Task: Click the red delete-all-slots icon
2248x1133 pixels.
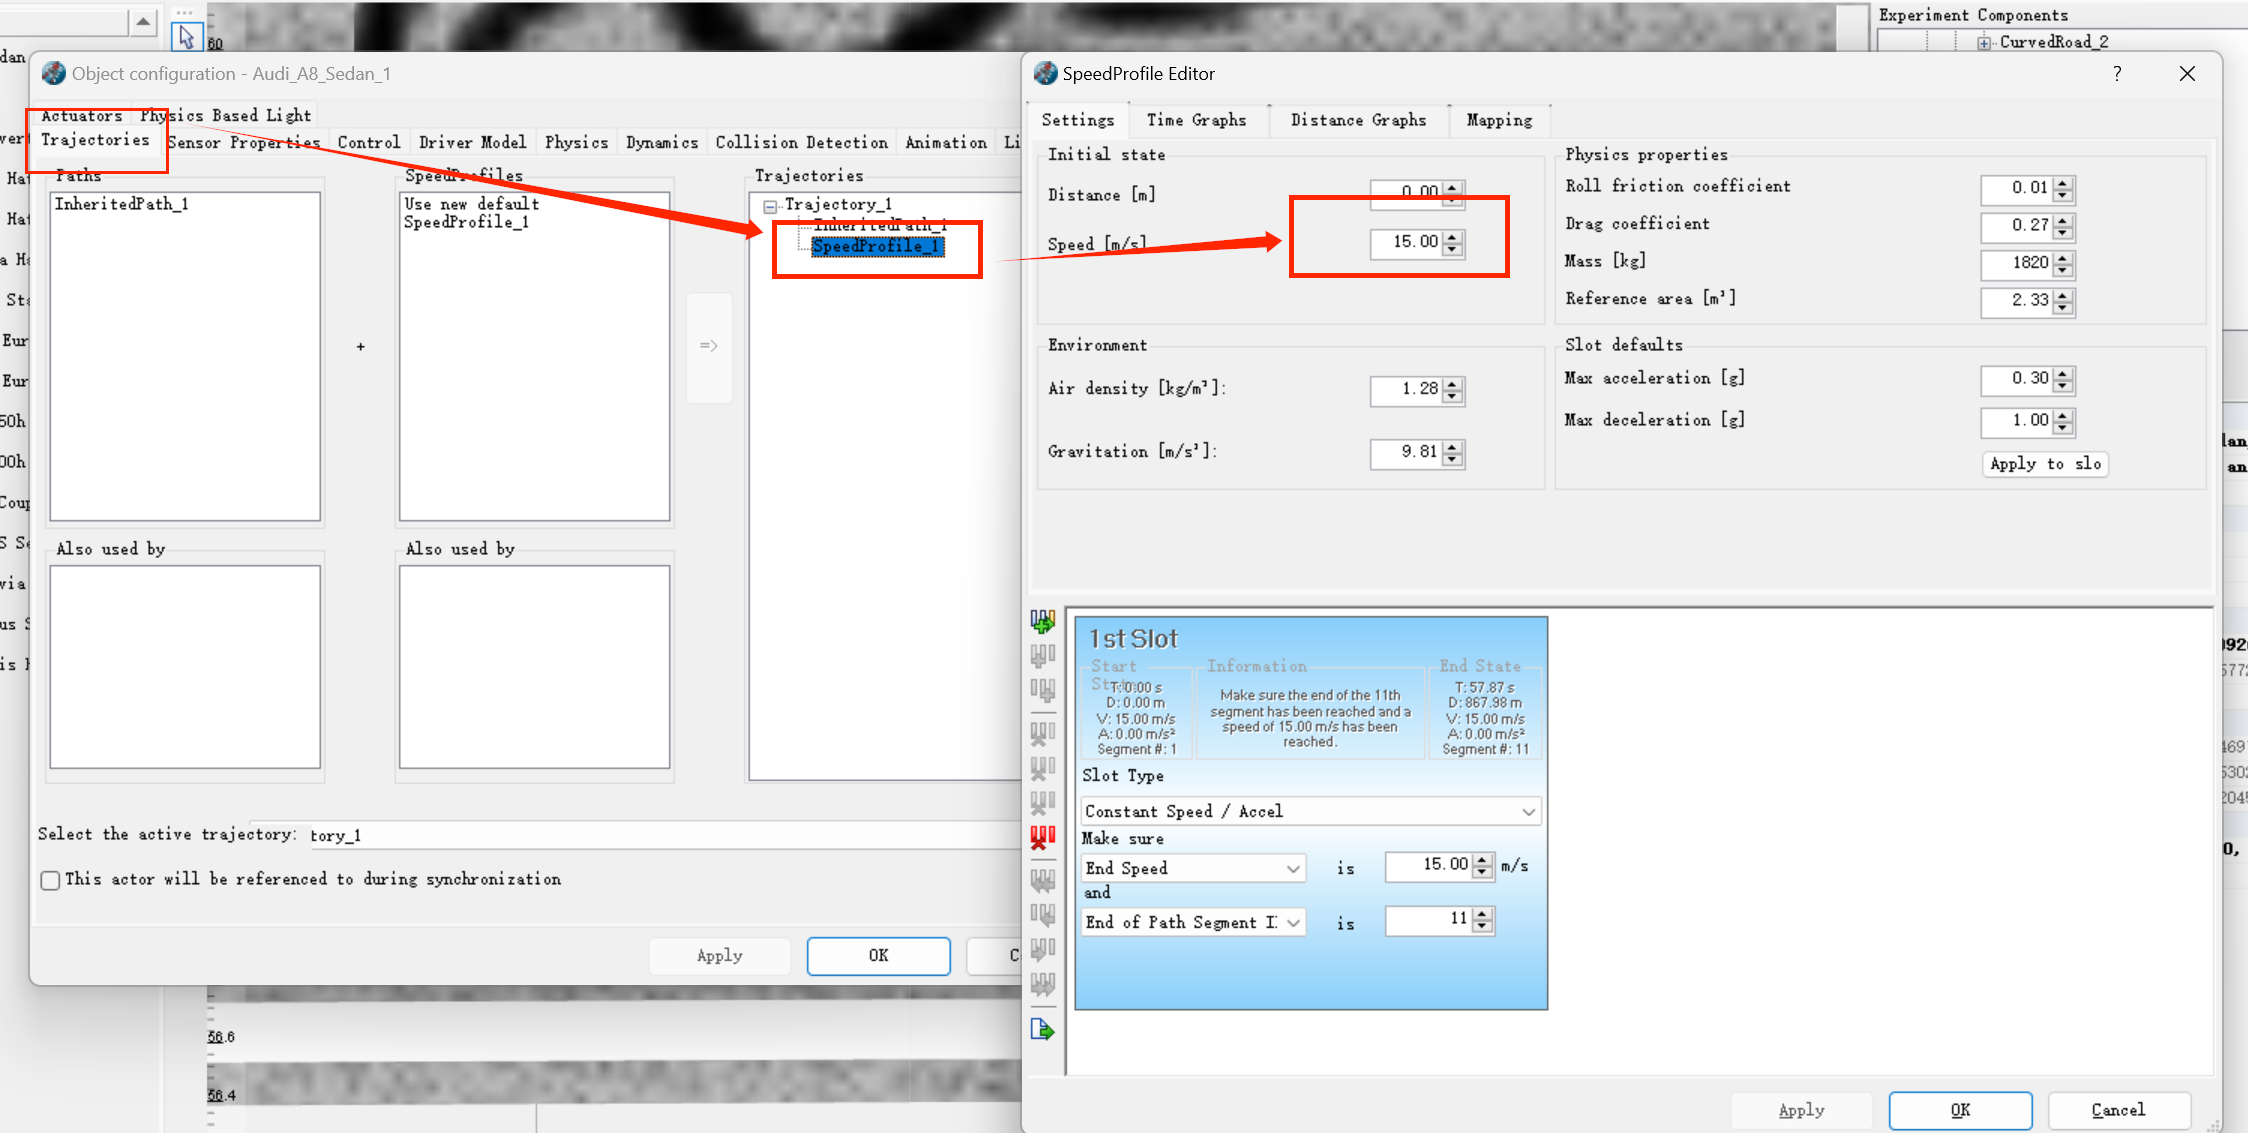Action: [1042, 837]
